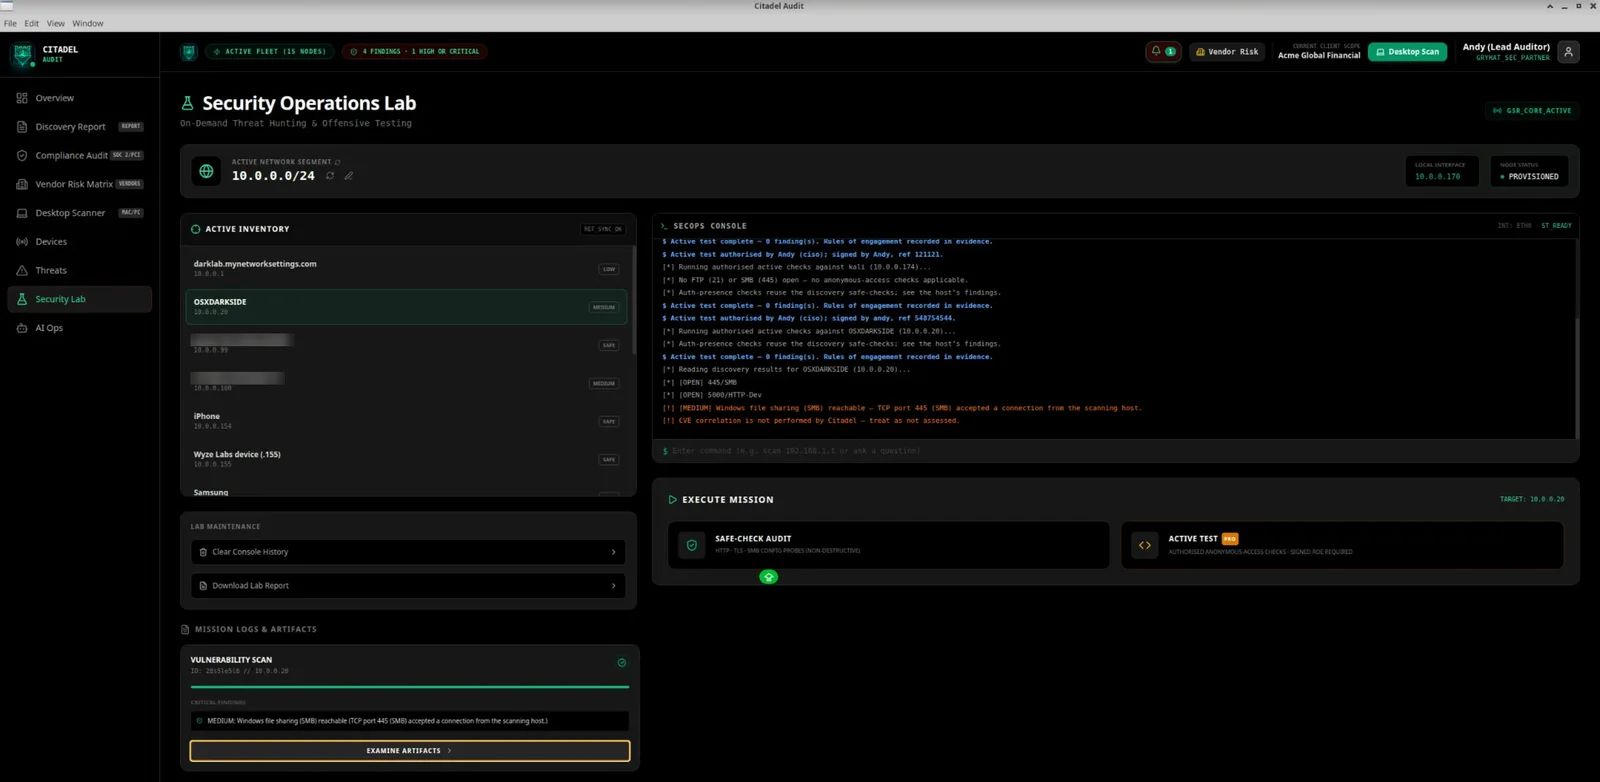
Task: Select the Wyze Labs device (.155) row
Action: (406, 458)
